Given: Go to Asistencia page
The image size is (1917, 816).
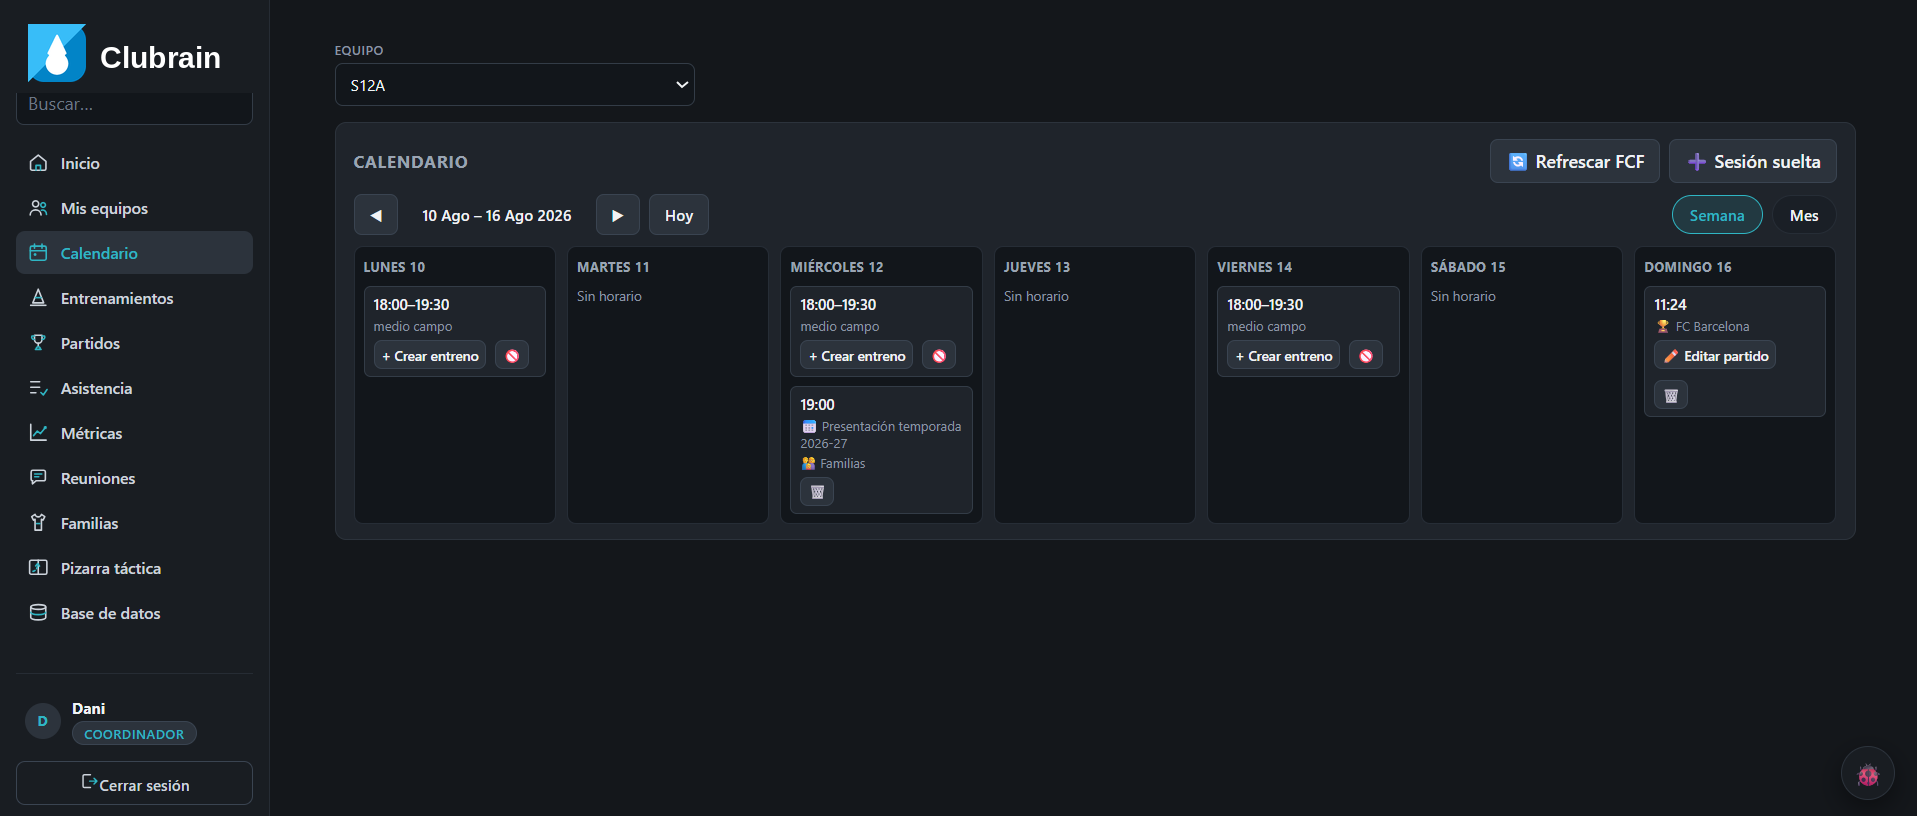Looking at the screenshot, I should pos(134,388).
